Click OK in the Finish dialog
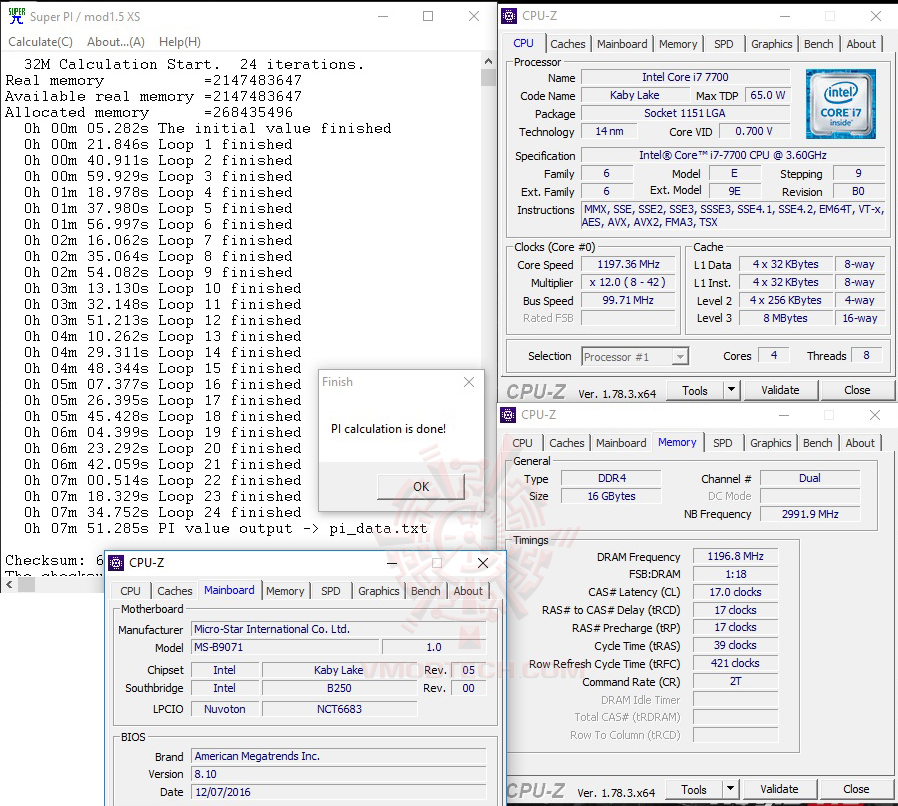The width and height of the screenshot is (898, 806). point(421,487)
